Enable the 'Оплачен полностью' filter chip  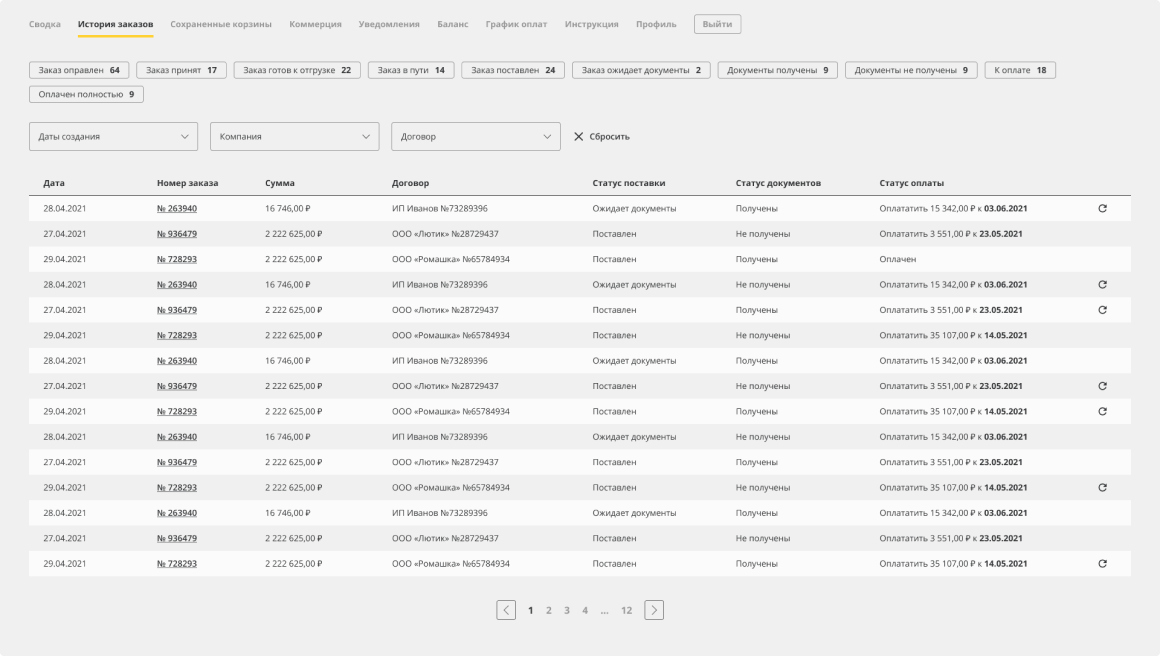86,95
